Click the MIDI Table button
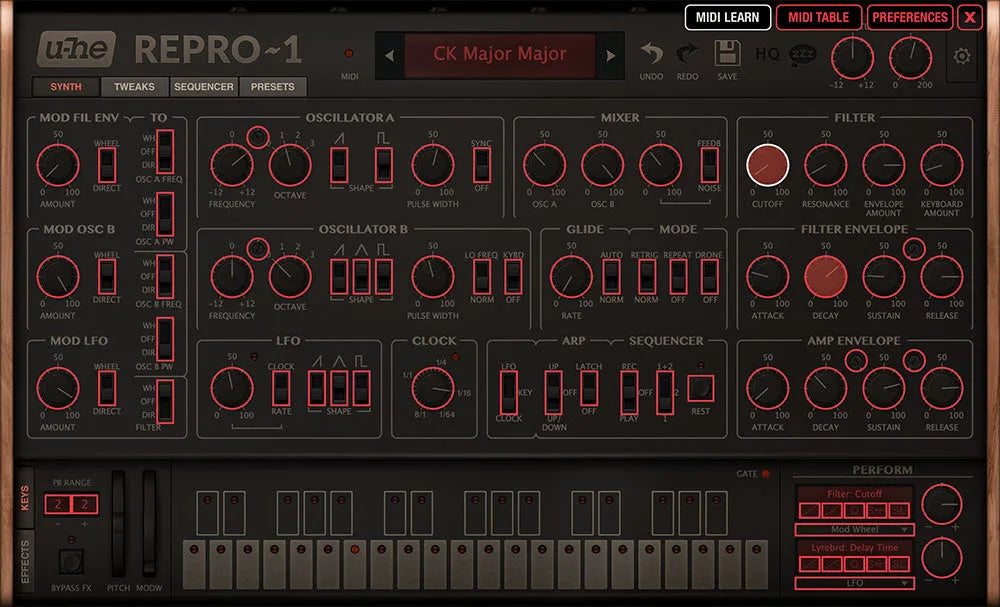 pyautogui.click(x=818, y=17)
